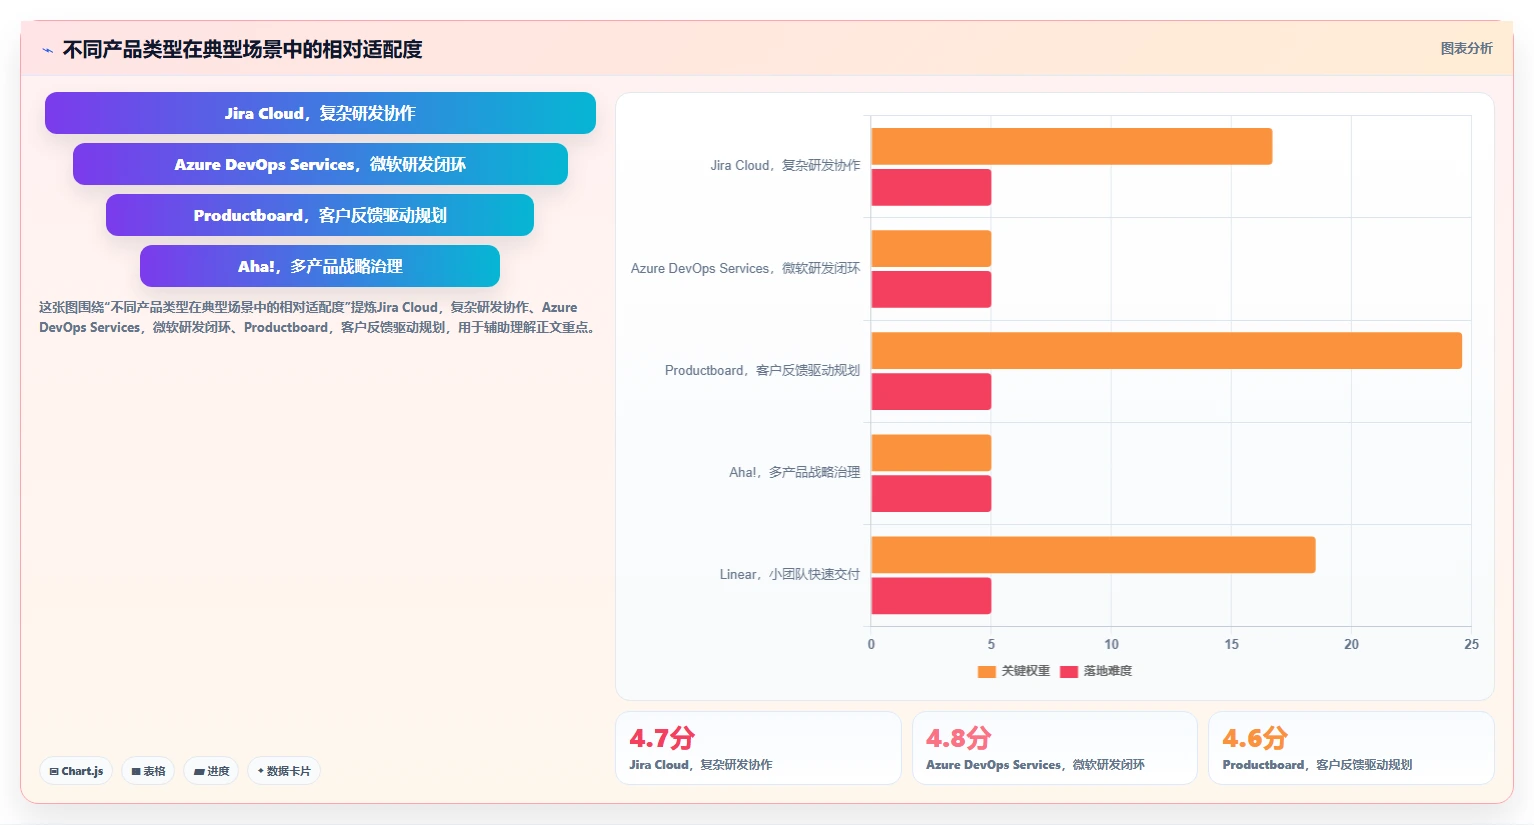Click the axis label 'Productboard，客户反馈驱动规划'
The width and height of the screenshot is (1534, 825).
point(762,370)
